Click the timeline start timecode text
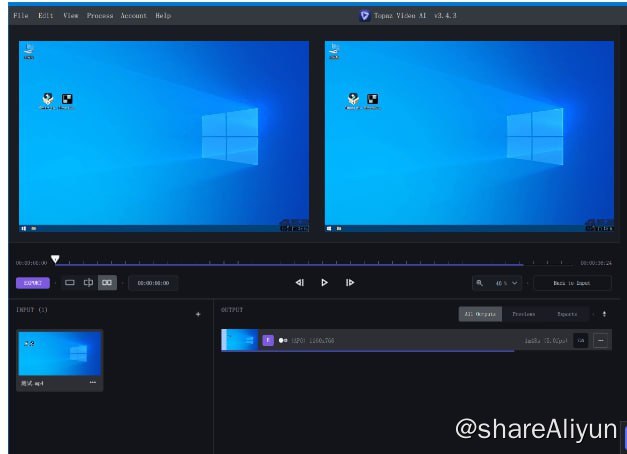 pos(32,263)
